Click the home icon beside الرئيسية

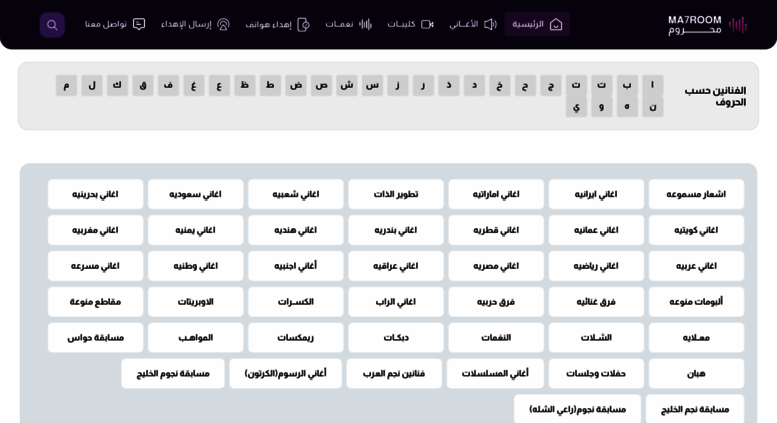[x=556, y=25]
